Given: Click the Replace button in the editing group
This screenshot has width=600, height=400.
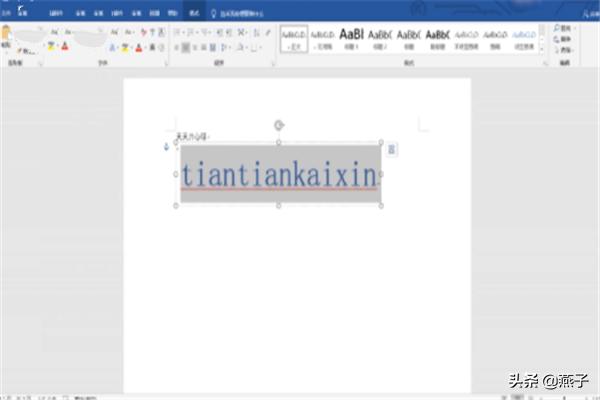Looking at the screenshot, I should tap(566, 39).
